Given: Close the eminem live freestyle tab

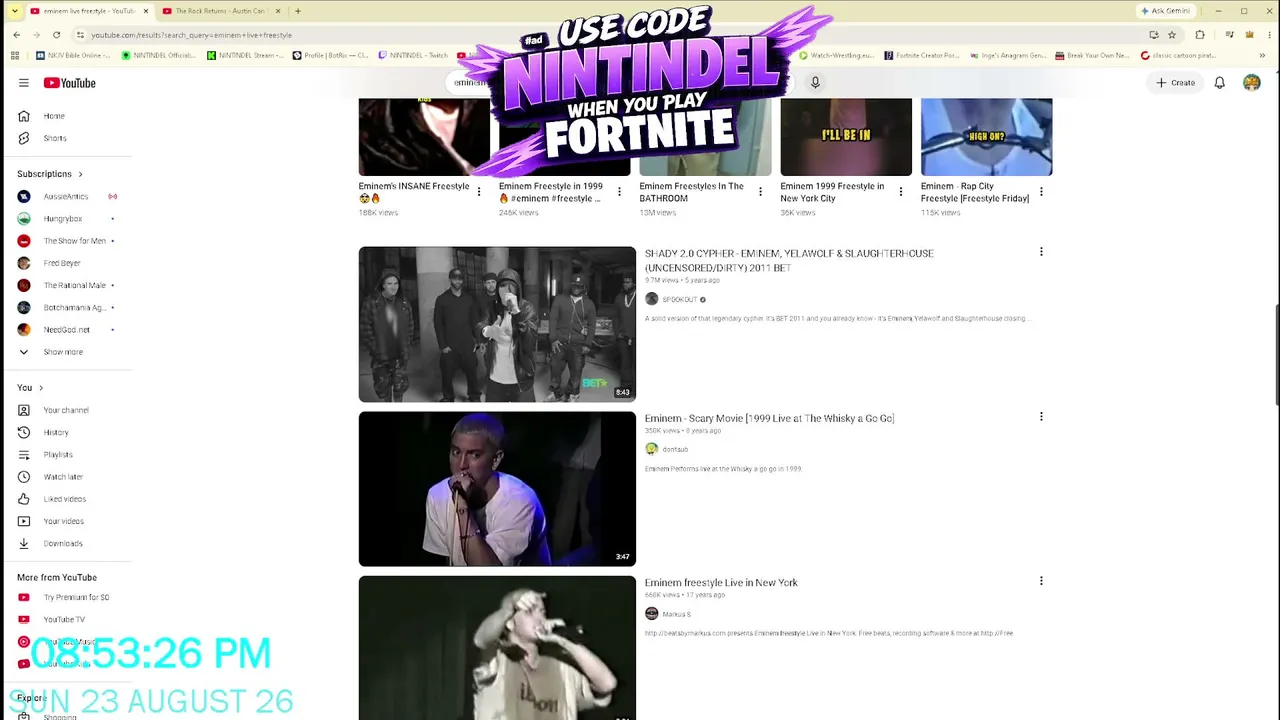Looking at the screenshot, I should pyautogui.click(x=145, y=11).
